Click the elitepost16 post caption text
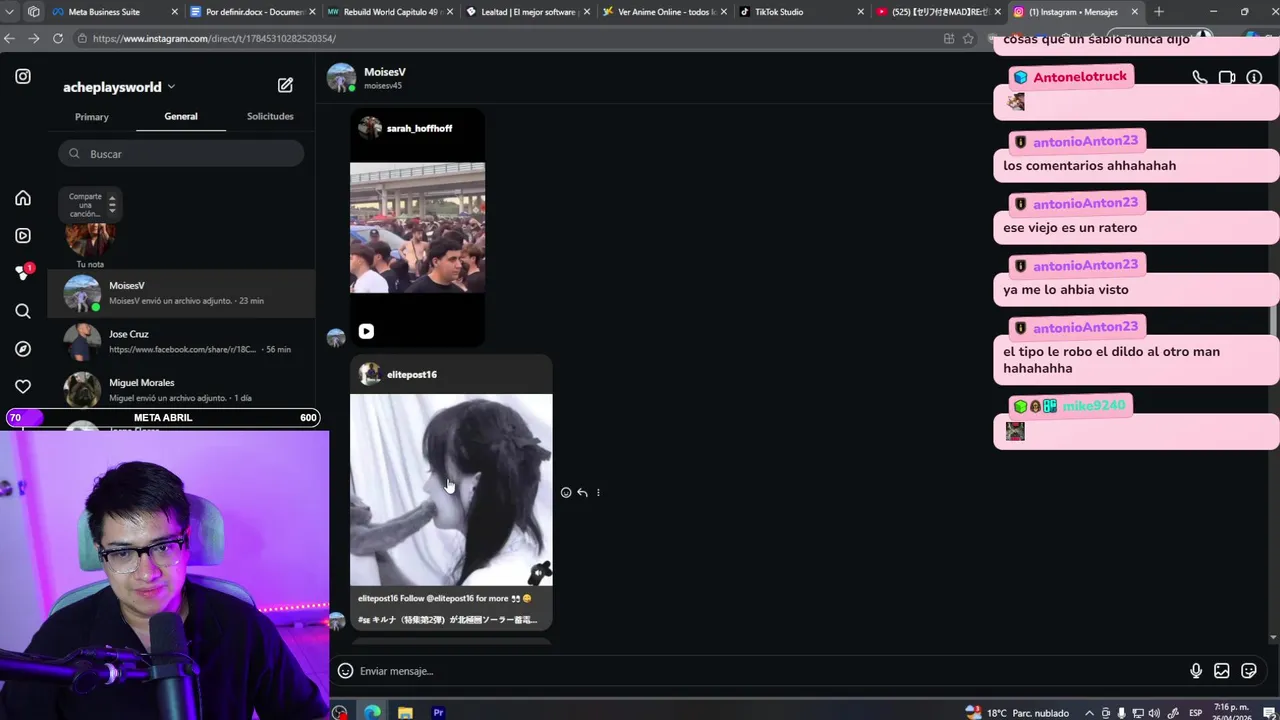 pos(448,609)
